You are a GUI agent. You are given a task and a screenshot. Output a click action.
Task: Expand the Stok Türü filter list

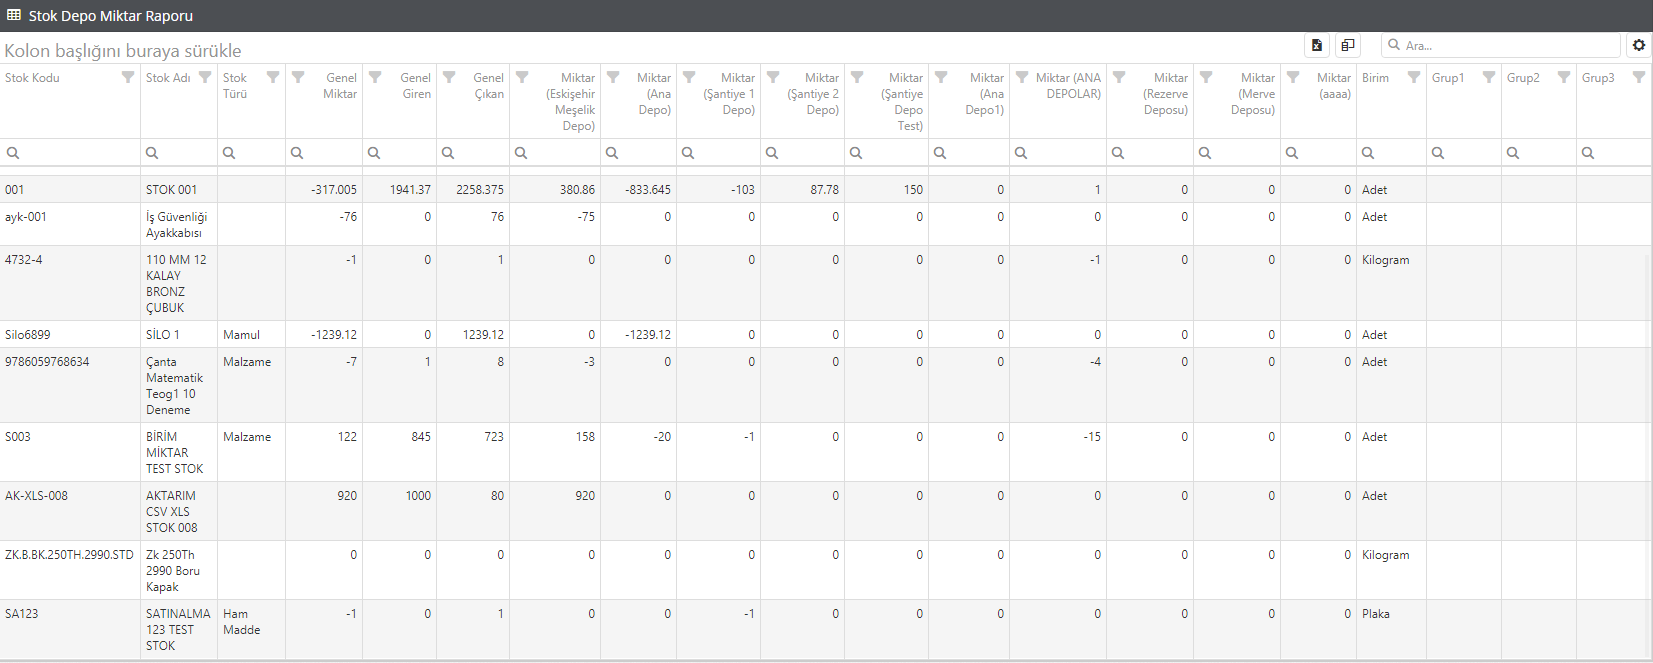click(x=273, y=77)
